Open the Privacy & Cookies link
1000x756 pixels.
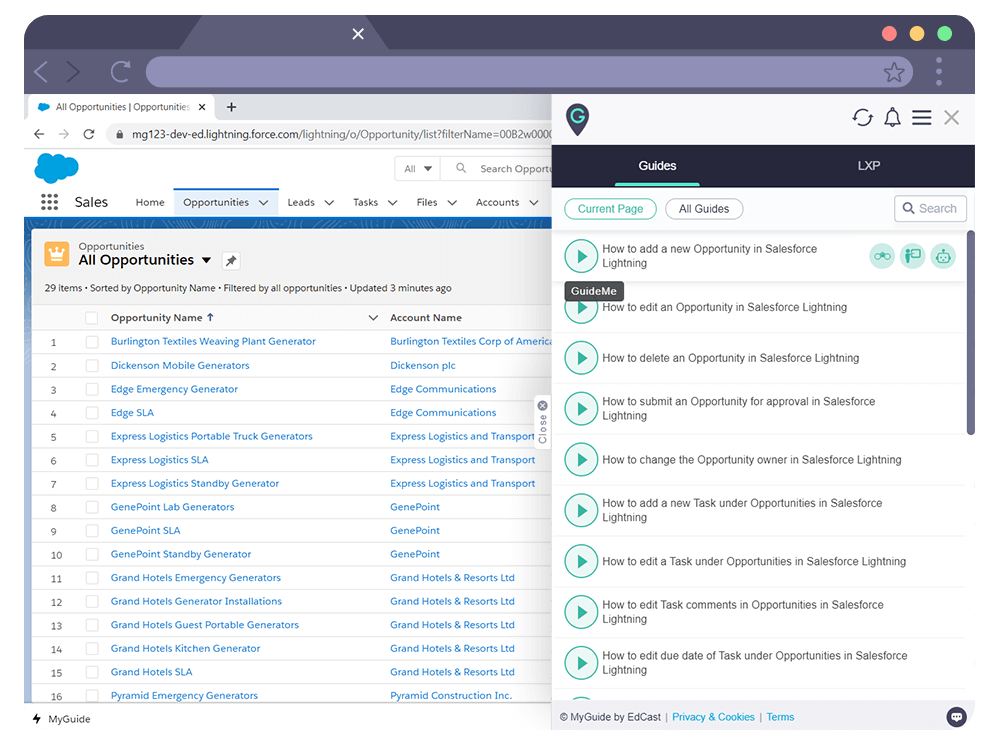713,717
